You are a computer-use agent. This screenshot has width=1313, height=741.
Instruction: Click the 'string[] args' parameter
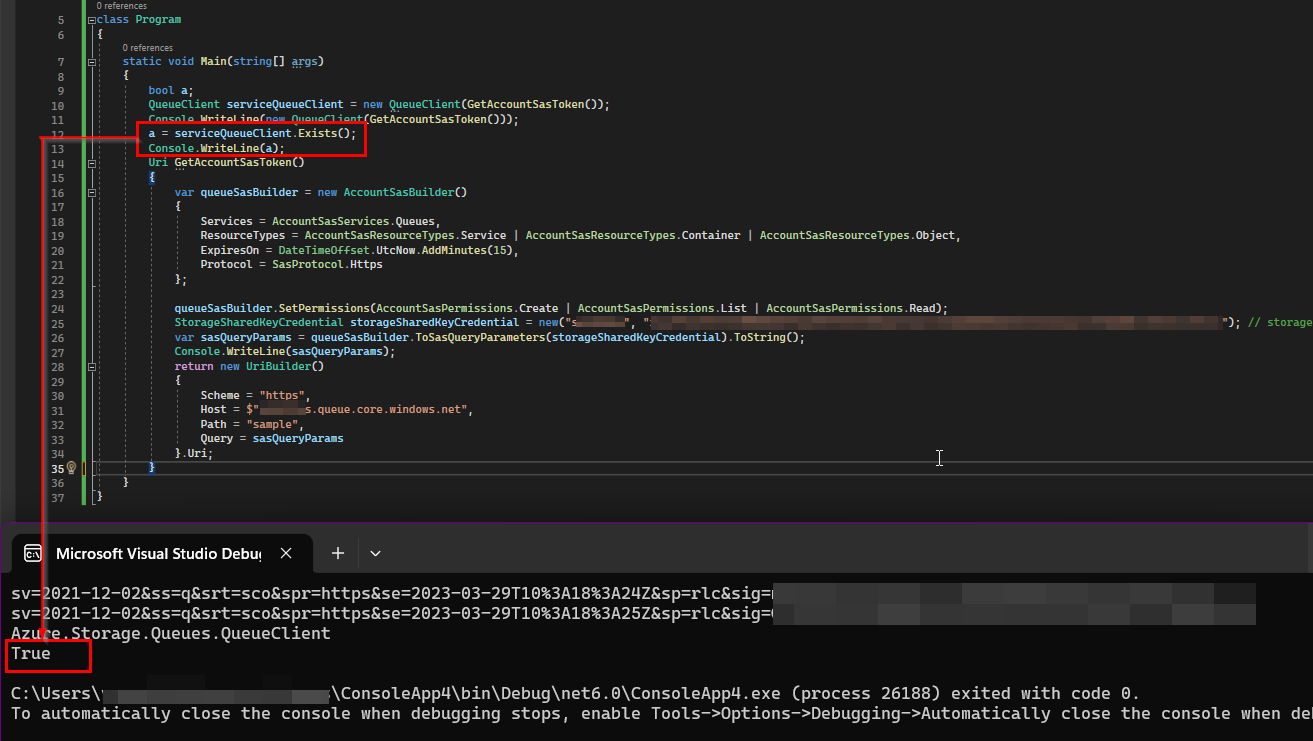click(278, 62)
